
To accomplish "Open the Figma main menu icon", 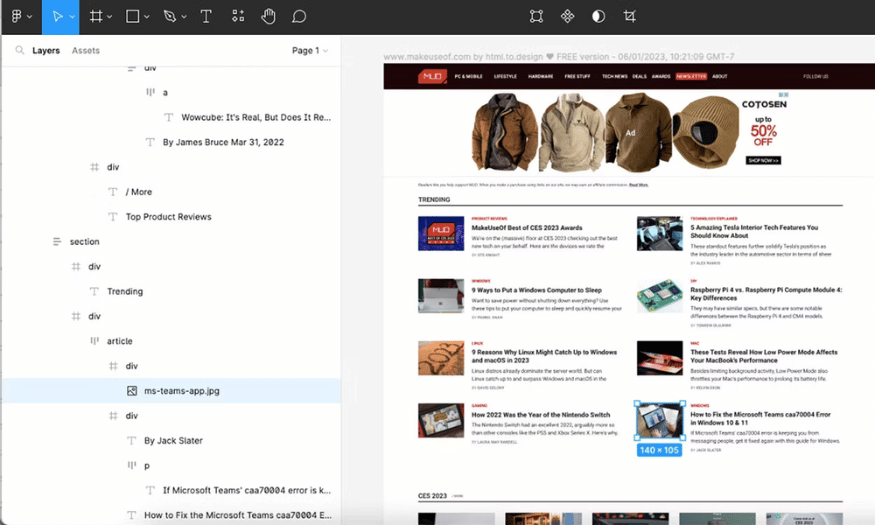I will pyautogui.click(x=17, y=16).
